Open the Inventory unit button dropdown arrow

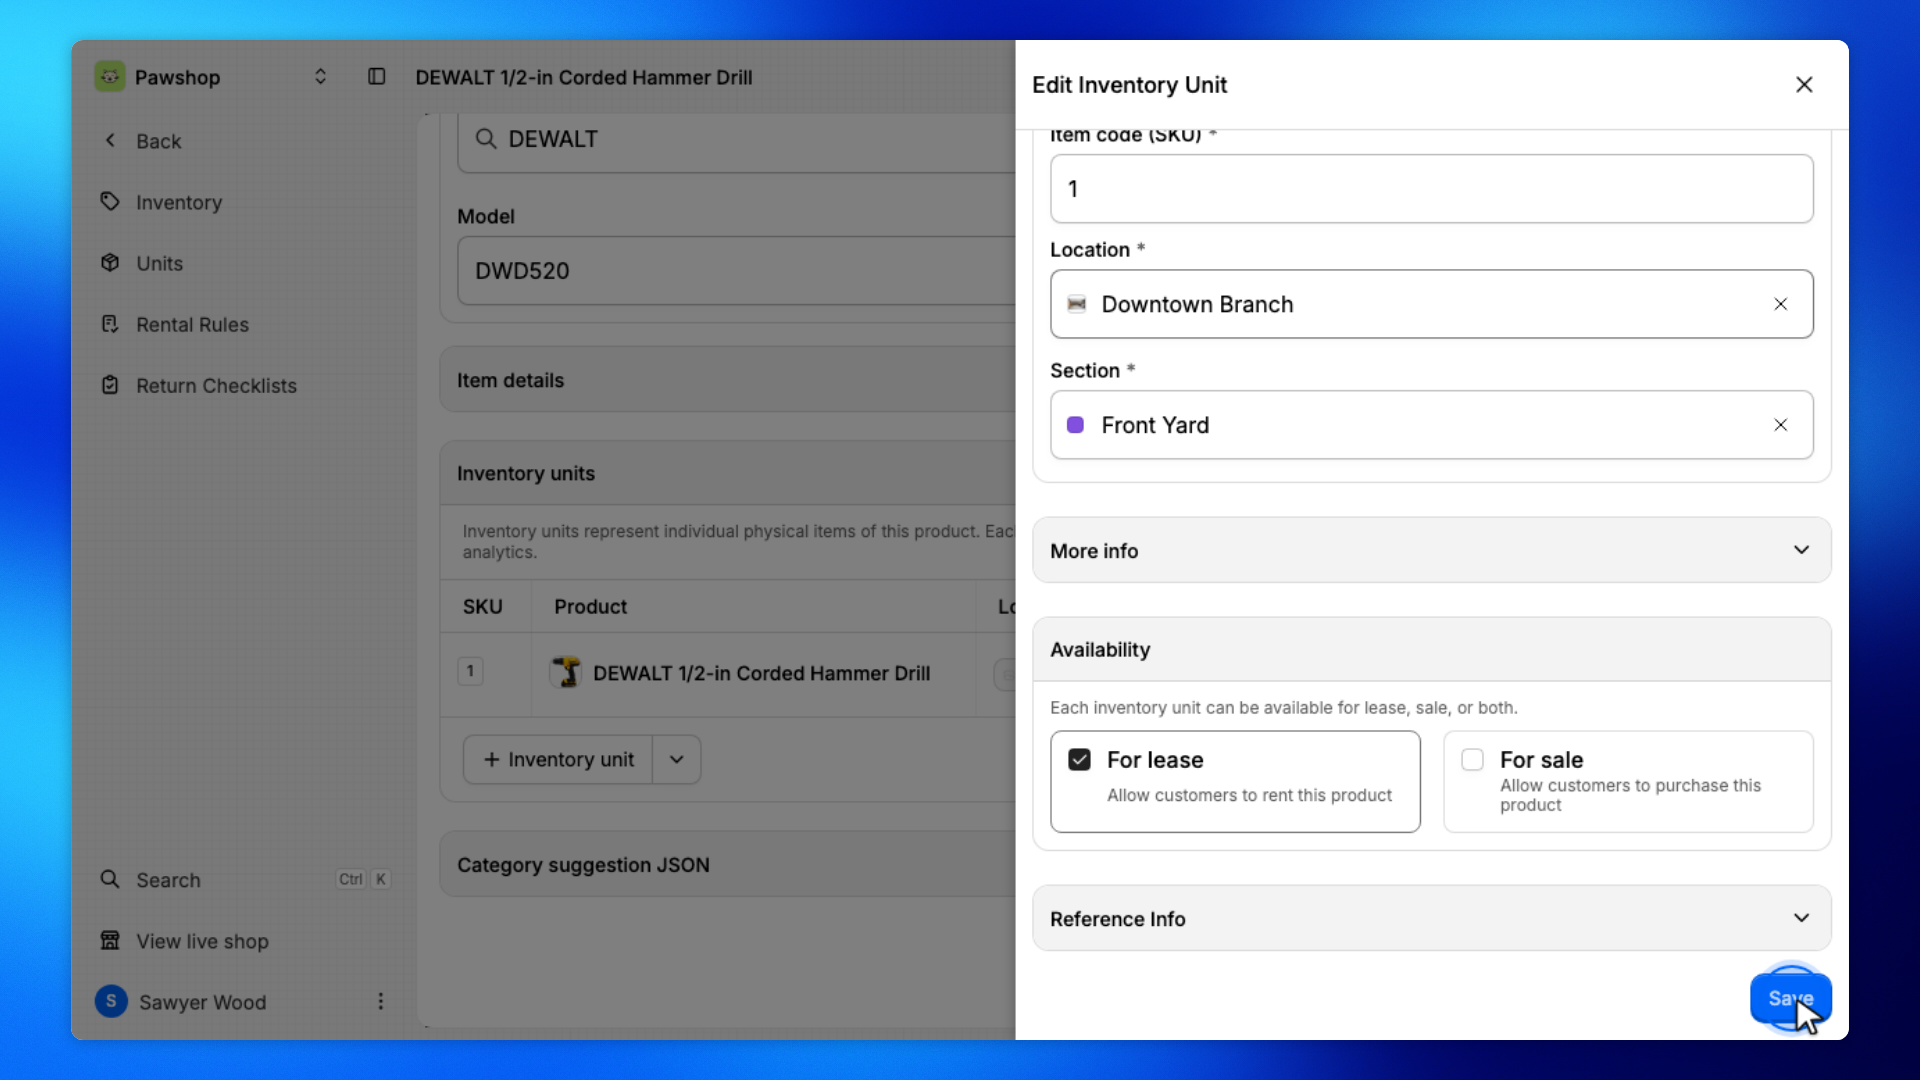click(x=677, y=760)
